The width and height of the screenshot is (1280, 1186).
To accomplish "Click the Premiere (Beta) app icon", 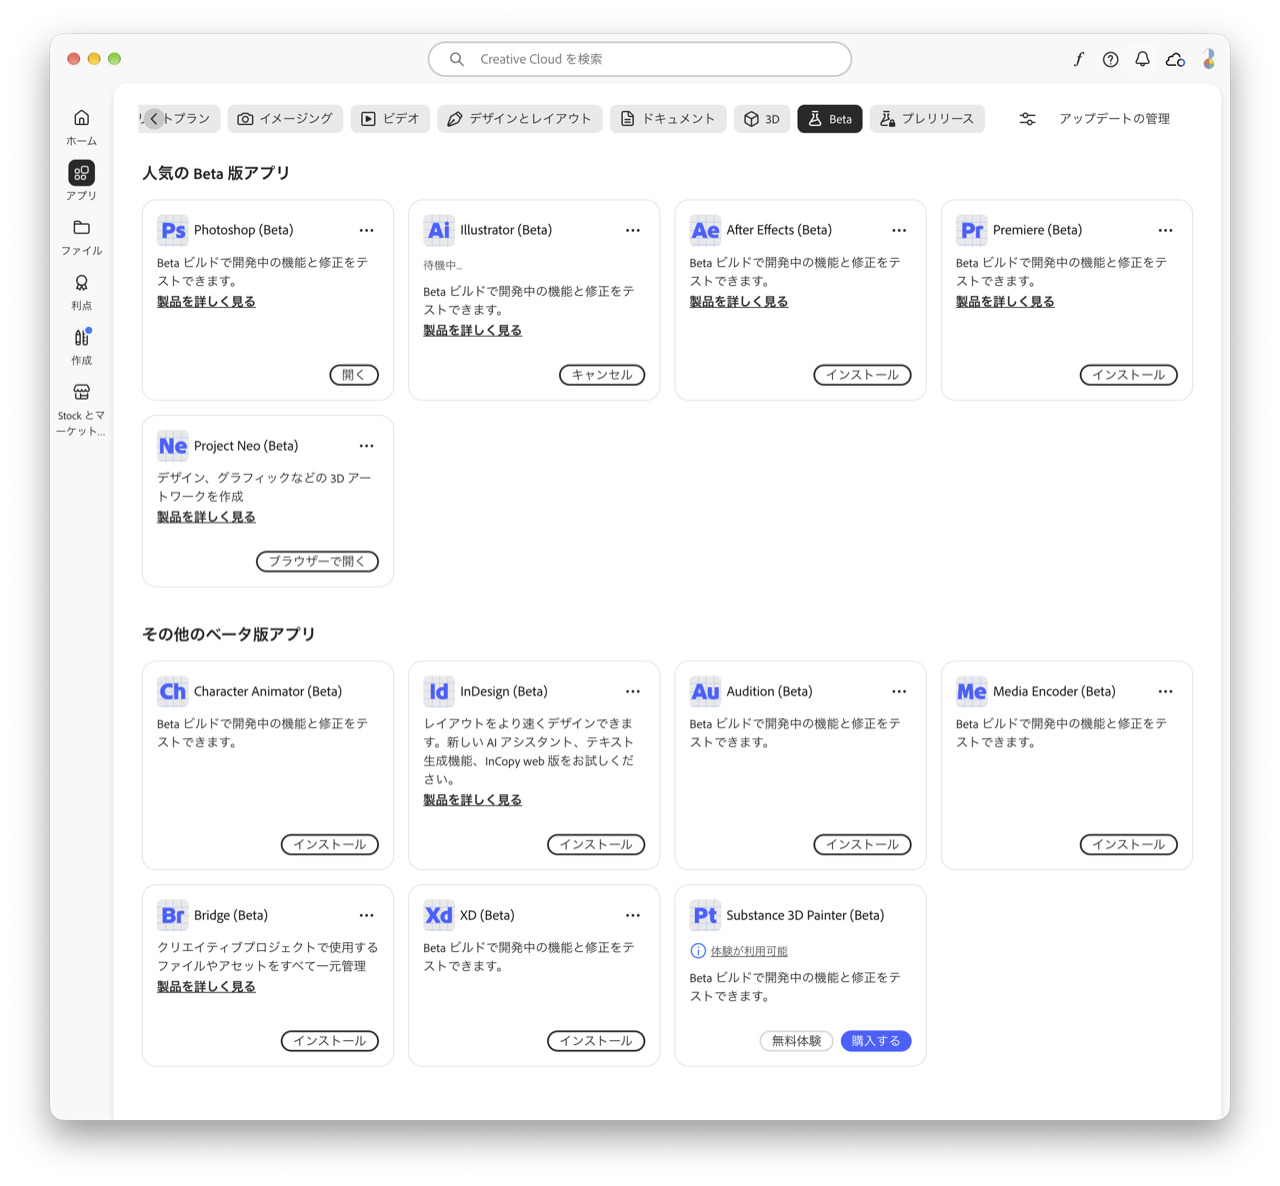I will [x=972, y=230].
